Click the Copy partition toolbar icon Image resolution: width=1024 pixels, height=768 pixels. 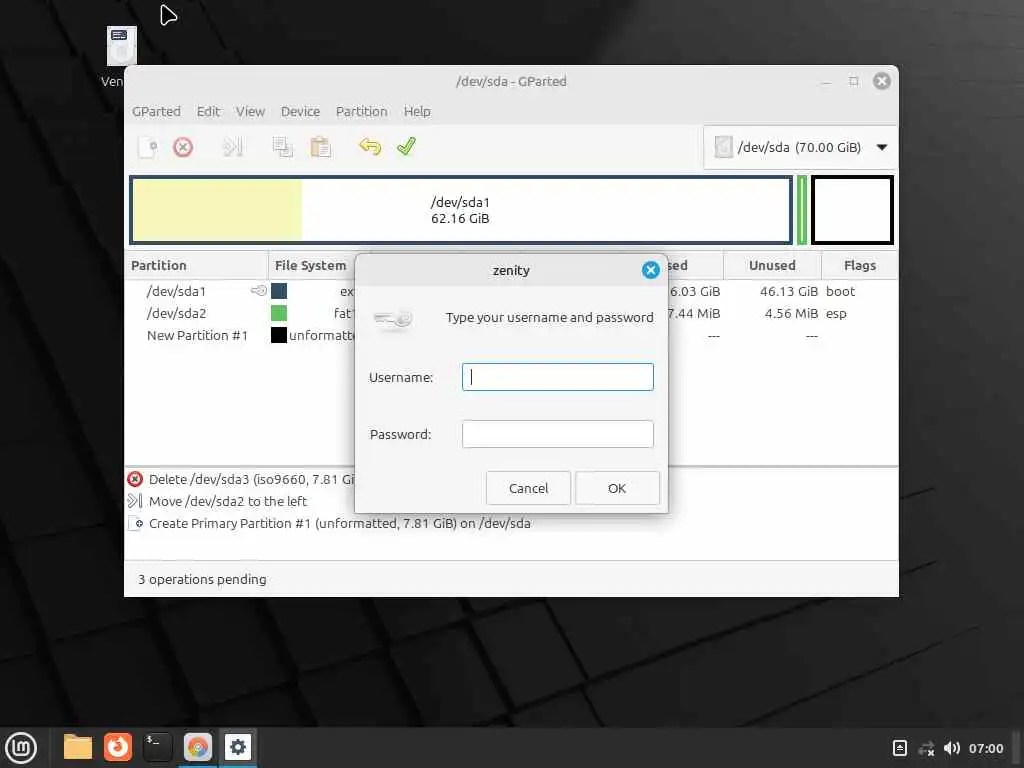click(283, 147)
